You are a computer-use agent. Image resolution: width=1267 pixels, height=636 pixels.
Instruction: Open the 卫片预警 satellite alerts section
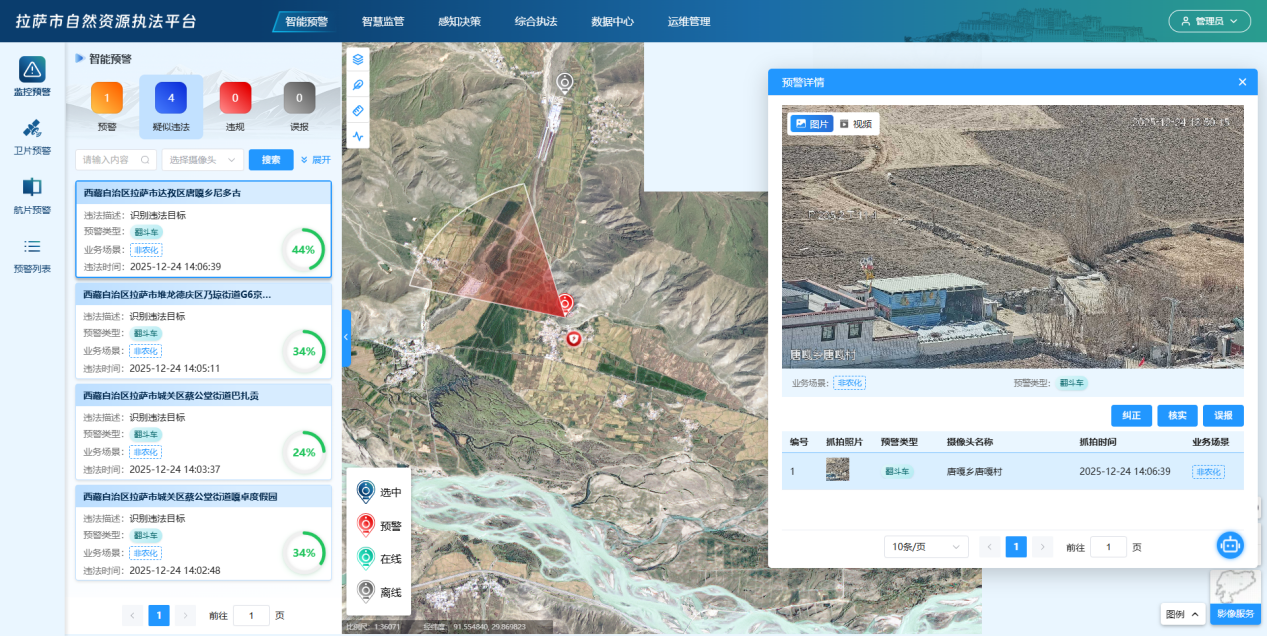click(x=32, y=137)
